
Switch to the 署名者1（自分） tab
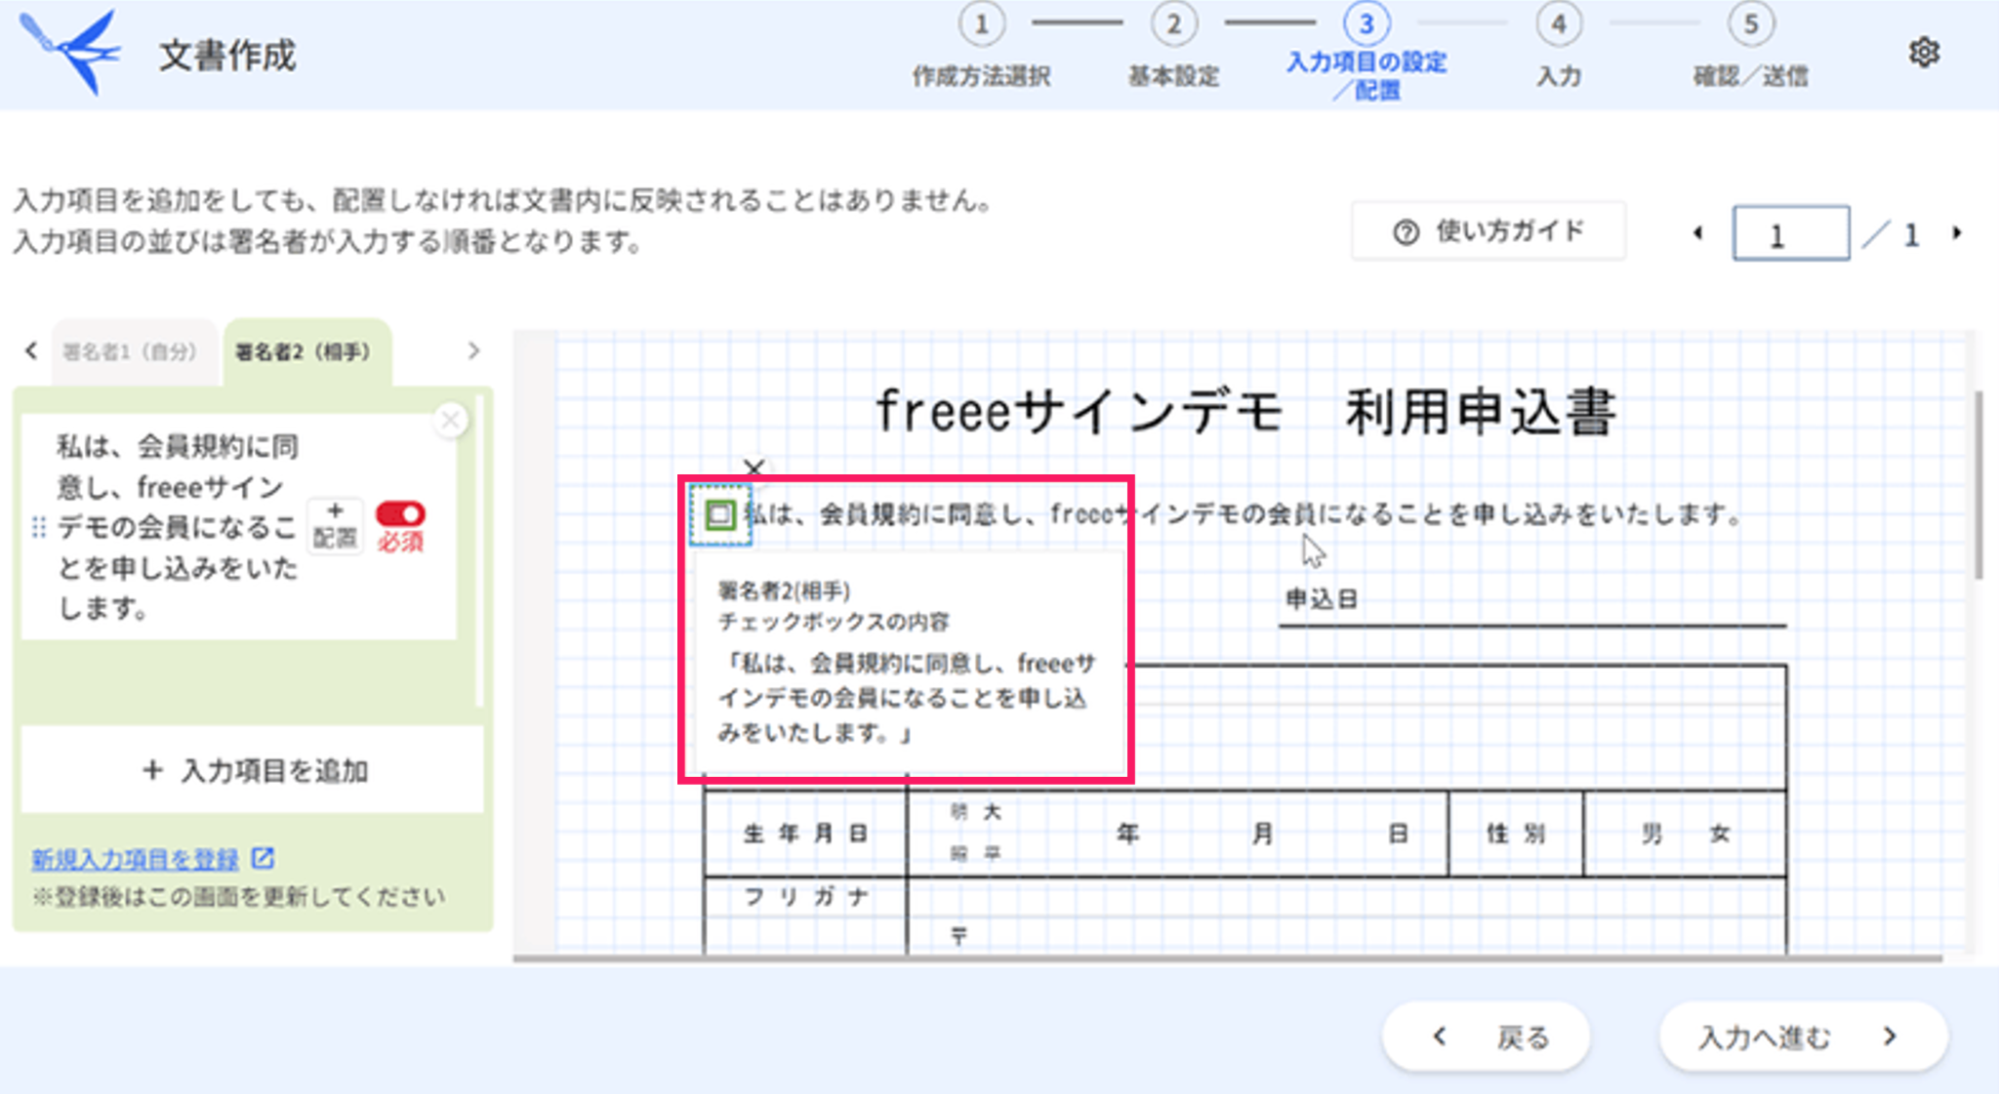[x=131, y=352]
